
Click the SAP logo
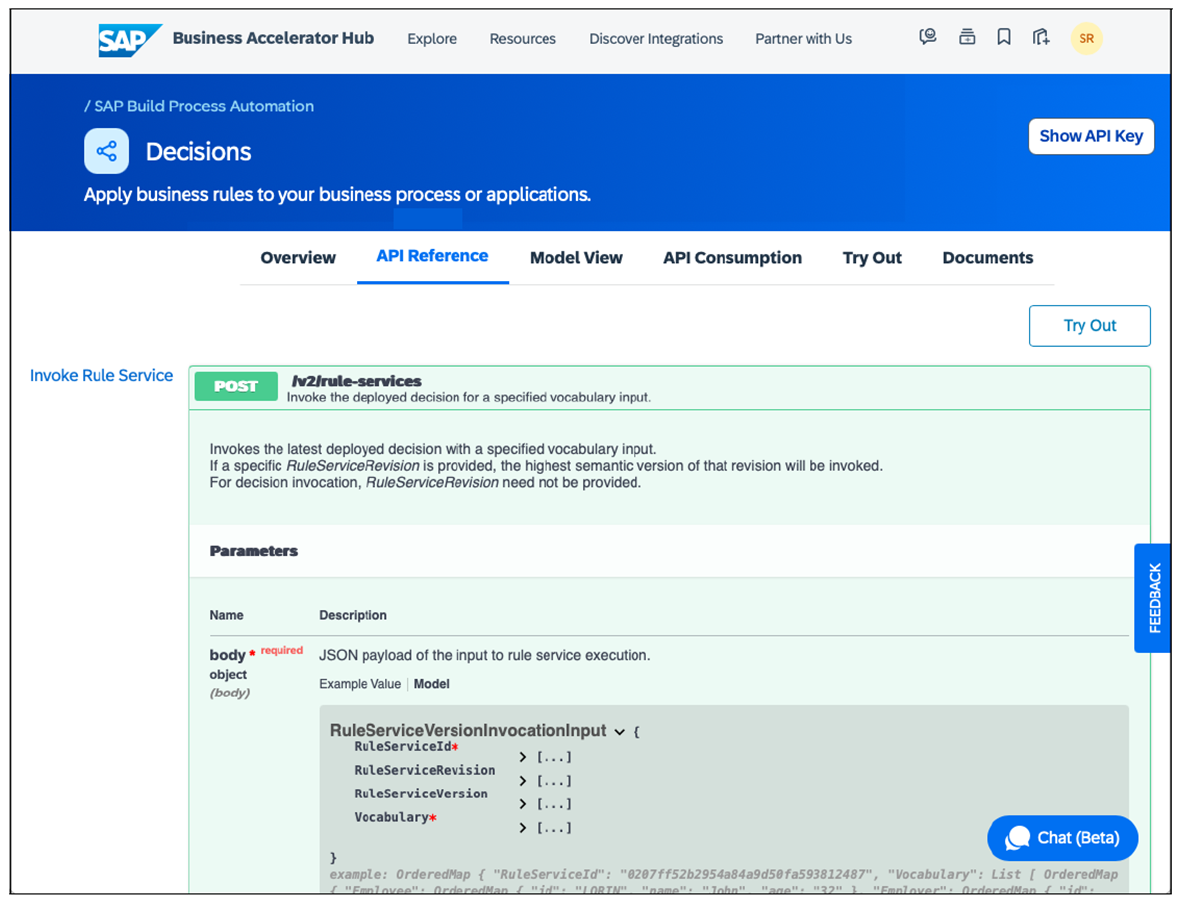click(x=129, y=39)
